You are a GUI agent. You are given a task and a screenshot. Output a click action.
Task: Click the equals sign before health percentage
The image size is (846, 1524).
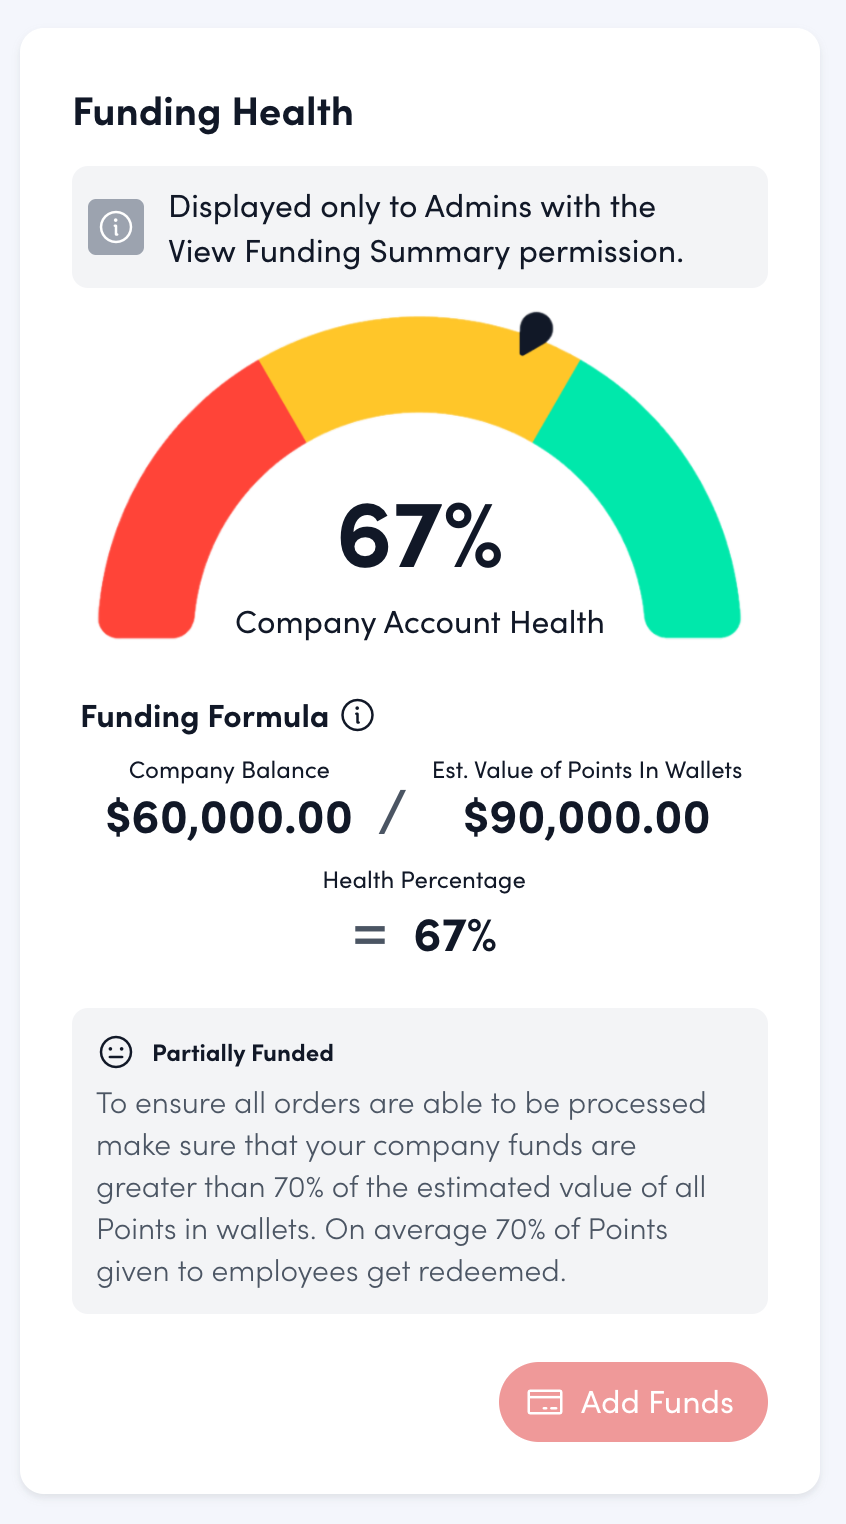point(369,936)
